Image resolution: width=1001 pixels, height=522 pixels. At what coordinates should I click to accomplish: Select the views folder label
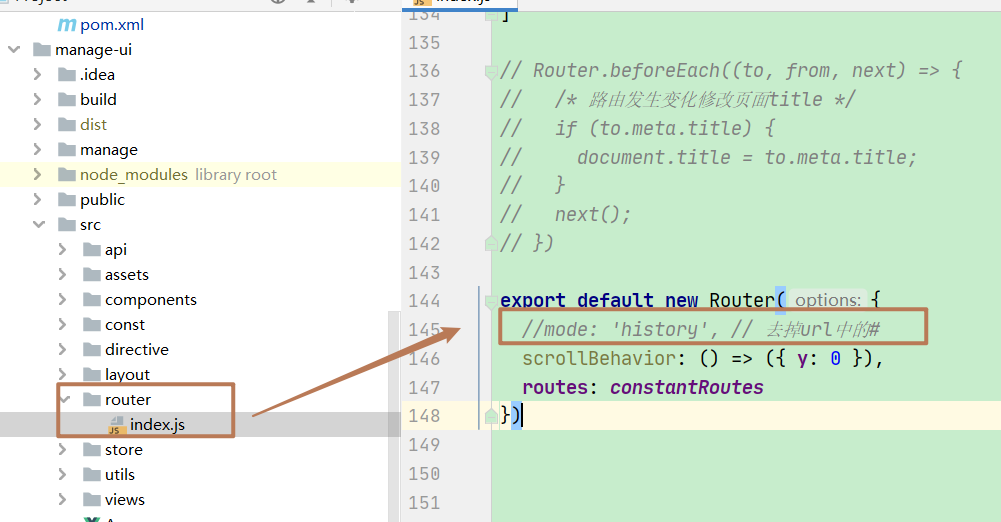click(124, 499)
